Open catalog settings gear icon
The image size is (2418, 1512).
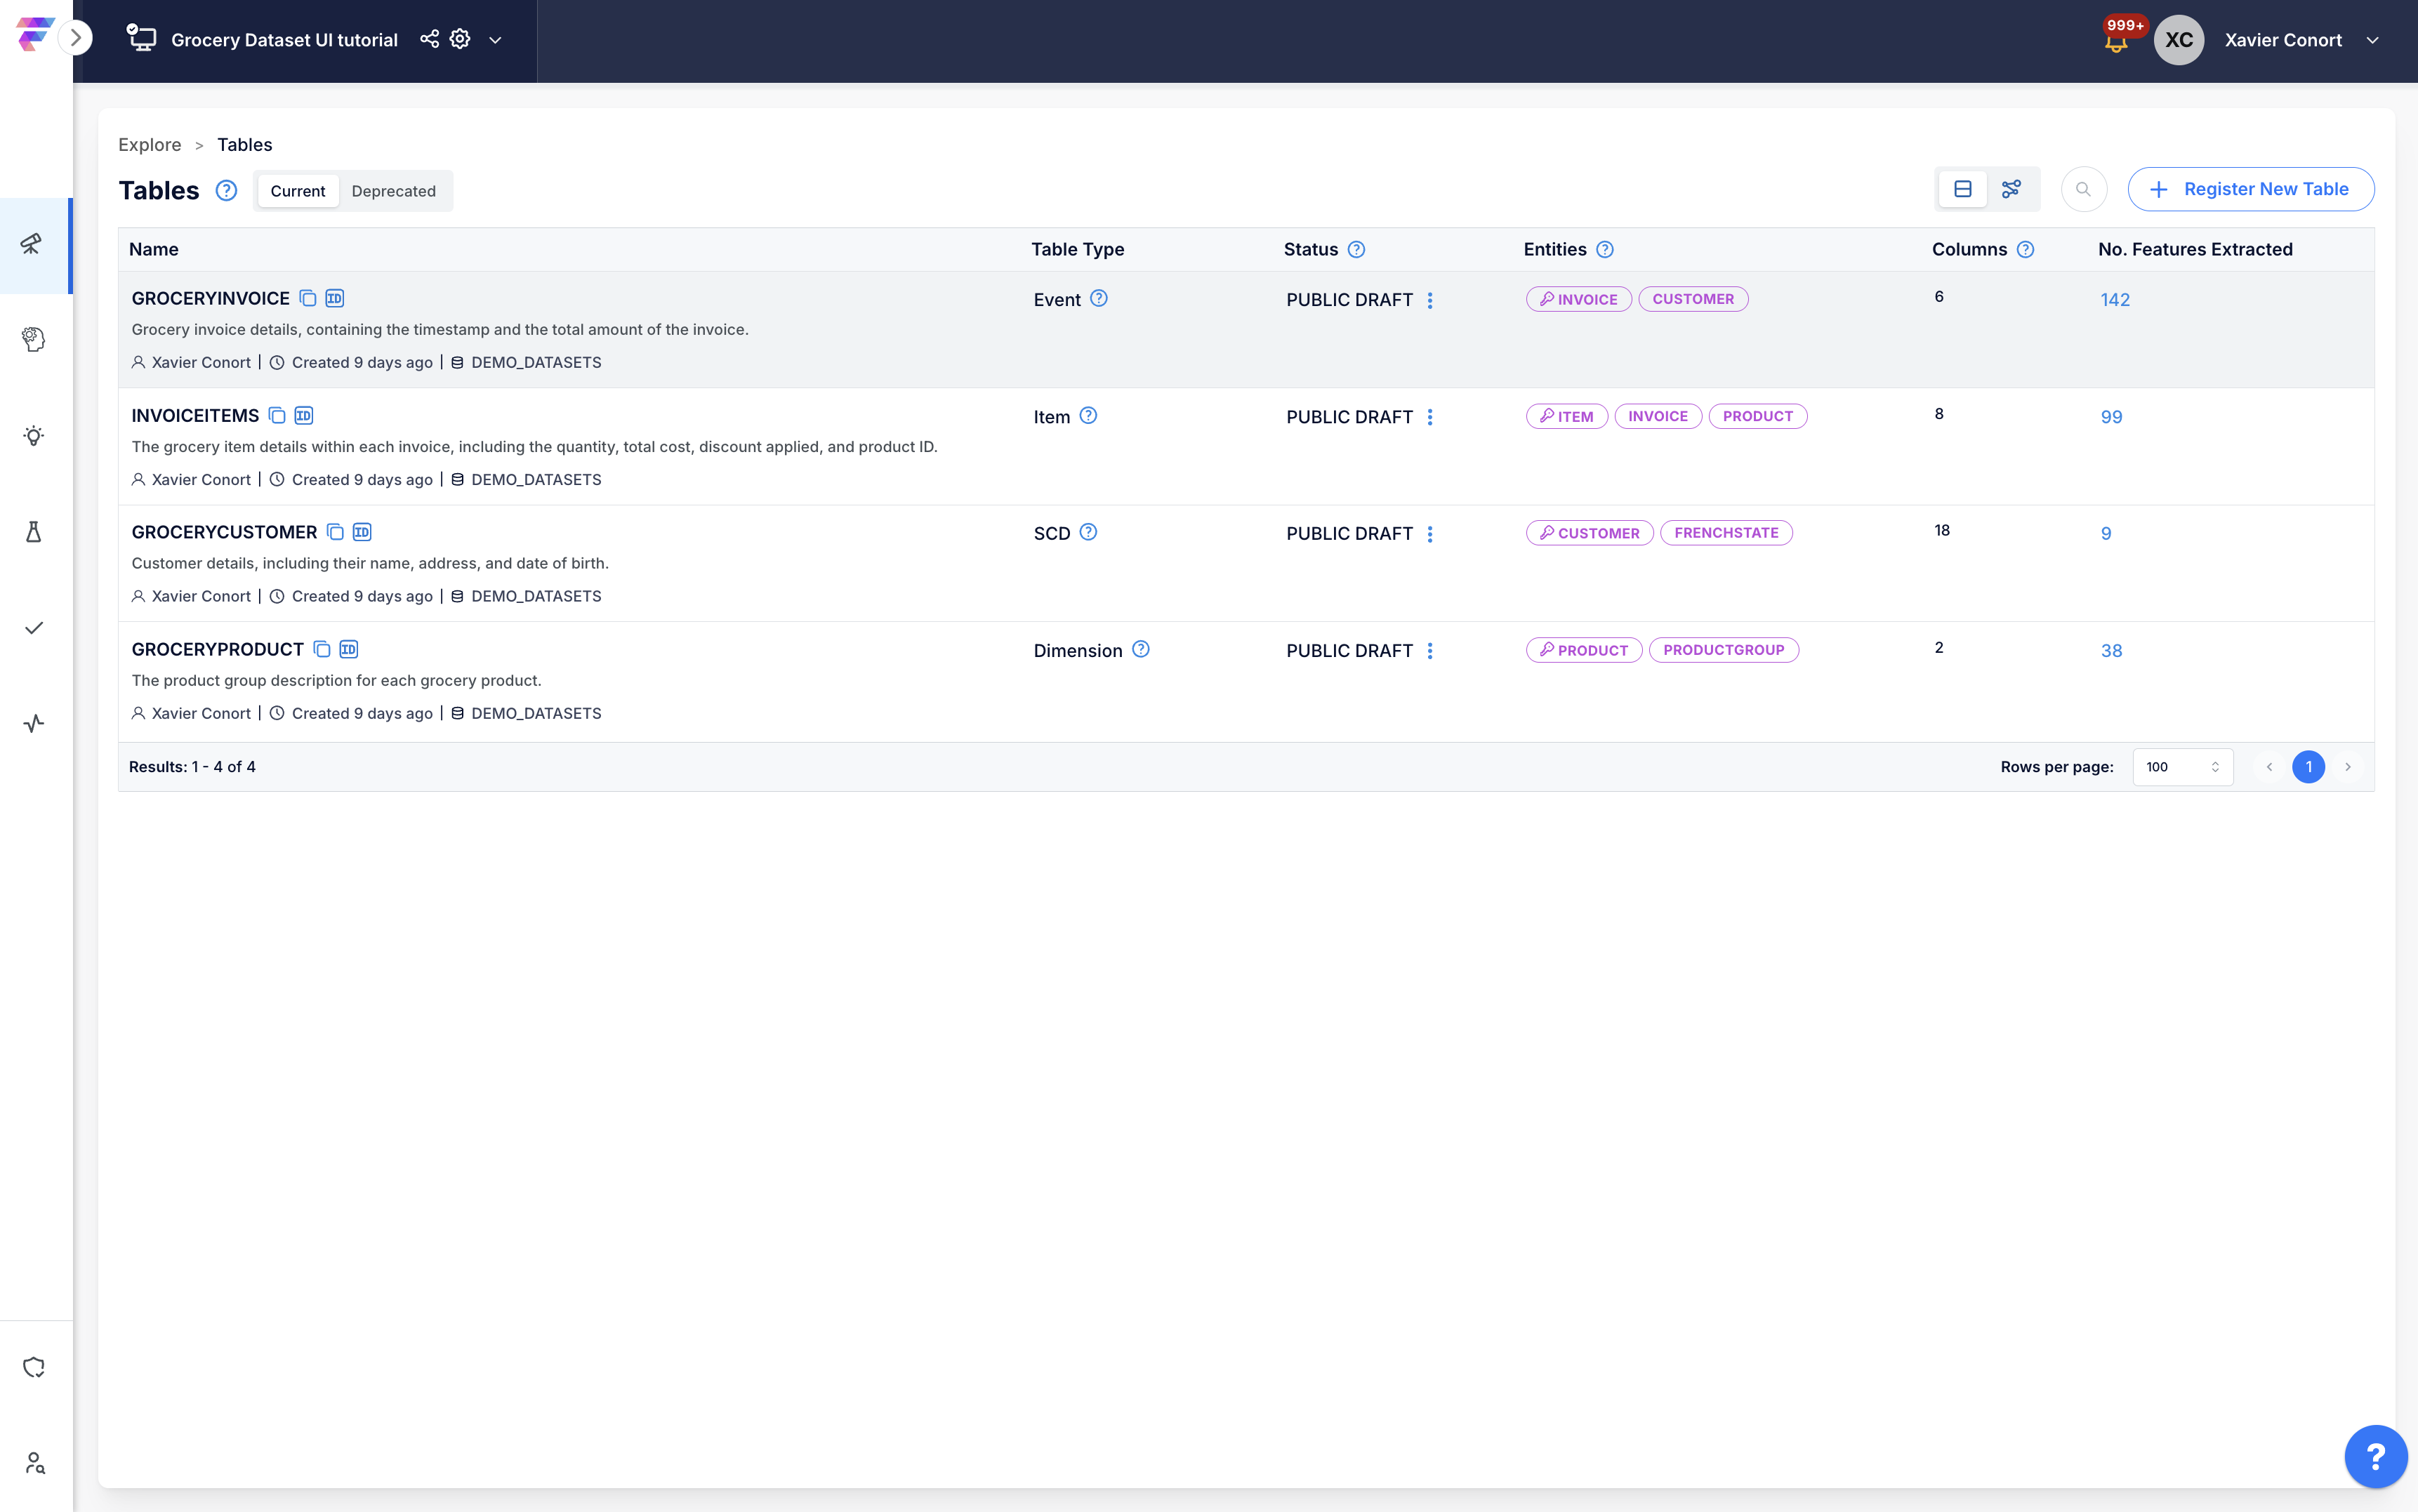[x=460, y=38]
